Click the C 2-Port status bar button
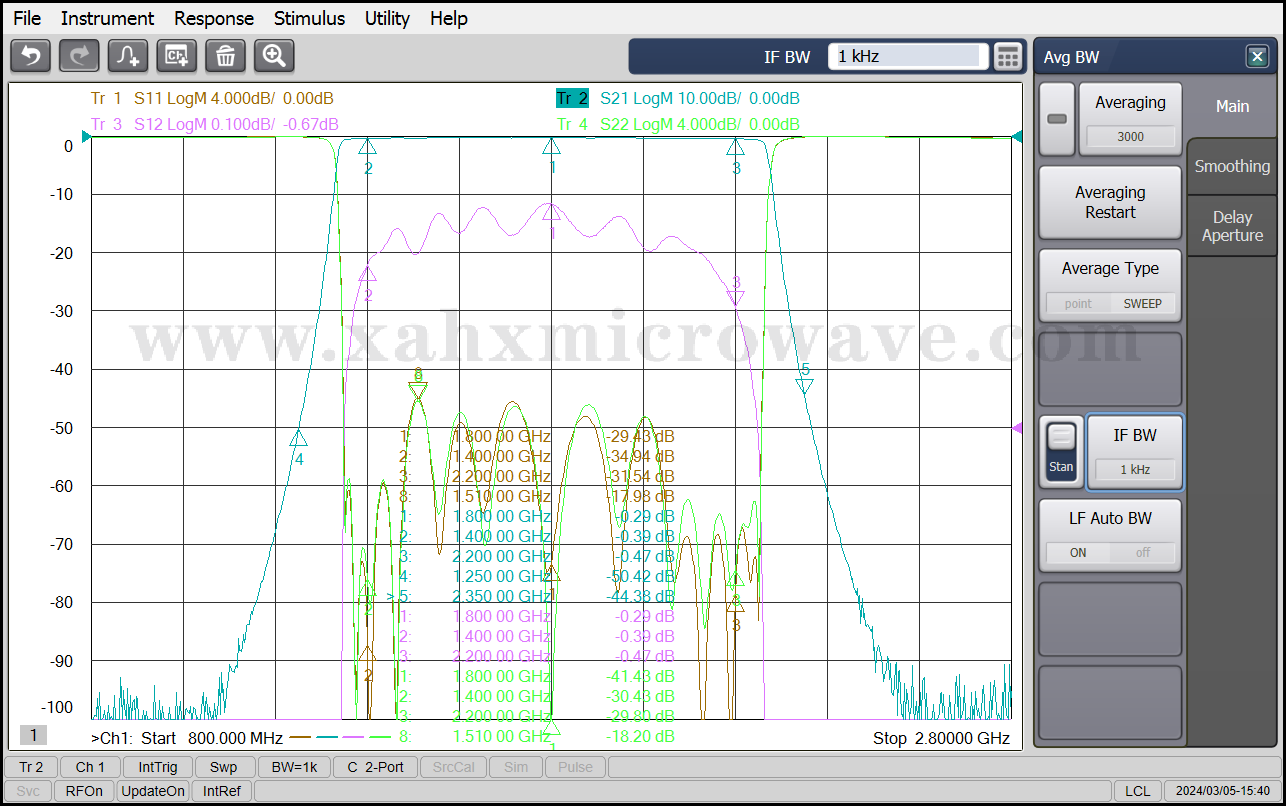This screenshot has width=1286, height=806. point(375,767)
